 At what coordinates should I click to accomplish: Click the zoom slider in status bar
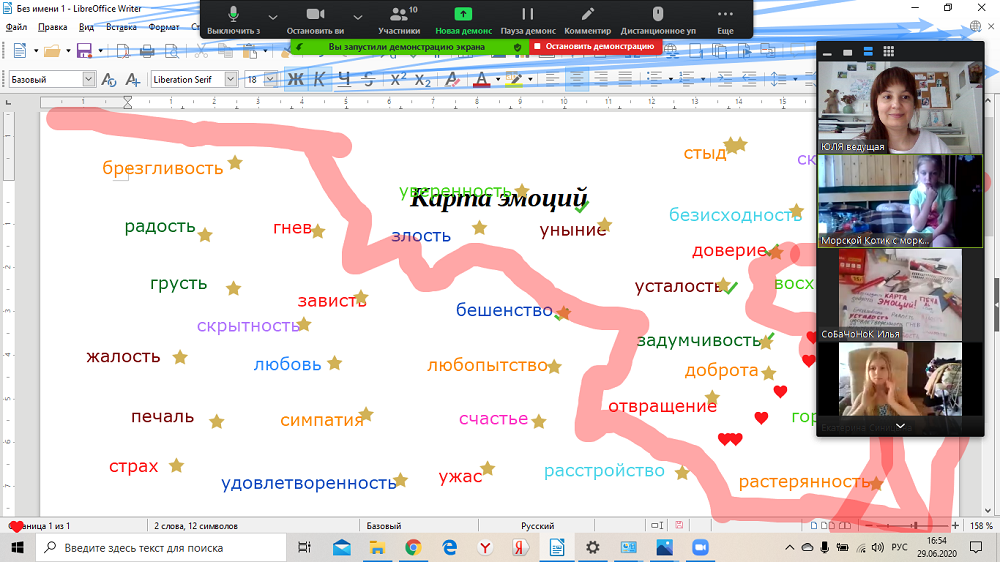913,525
